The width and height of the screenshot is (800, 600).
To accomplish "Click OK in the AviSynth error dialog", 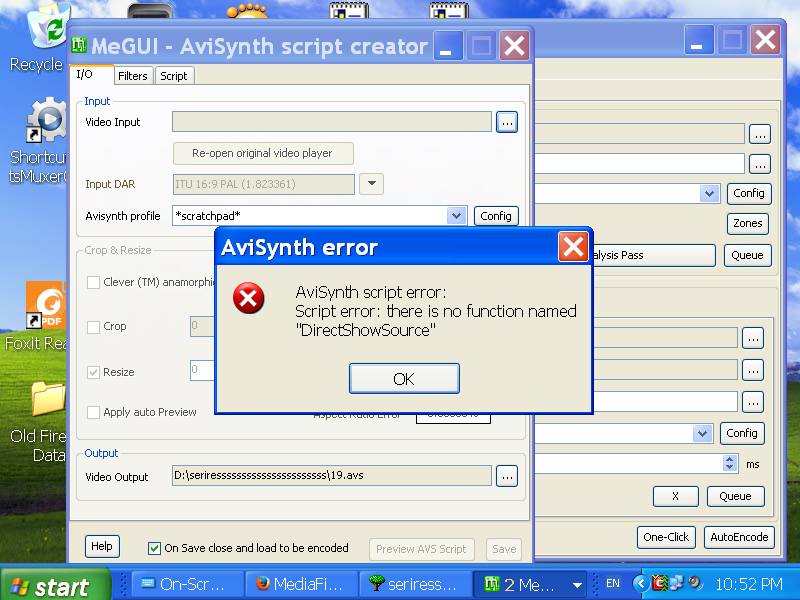I will [x=404, y=379].
